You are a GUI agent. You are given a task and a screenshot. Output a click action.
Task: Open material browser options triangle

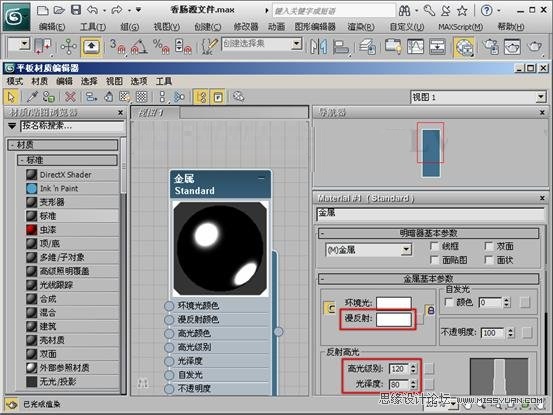point(12,126)
